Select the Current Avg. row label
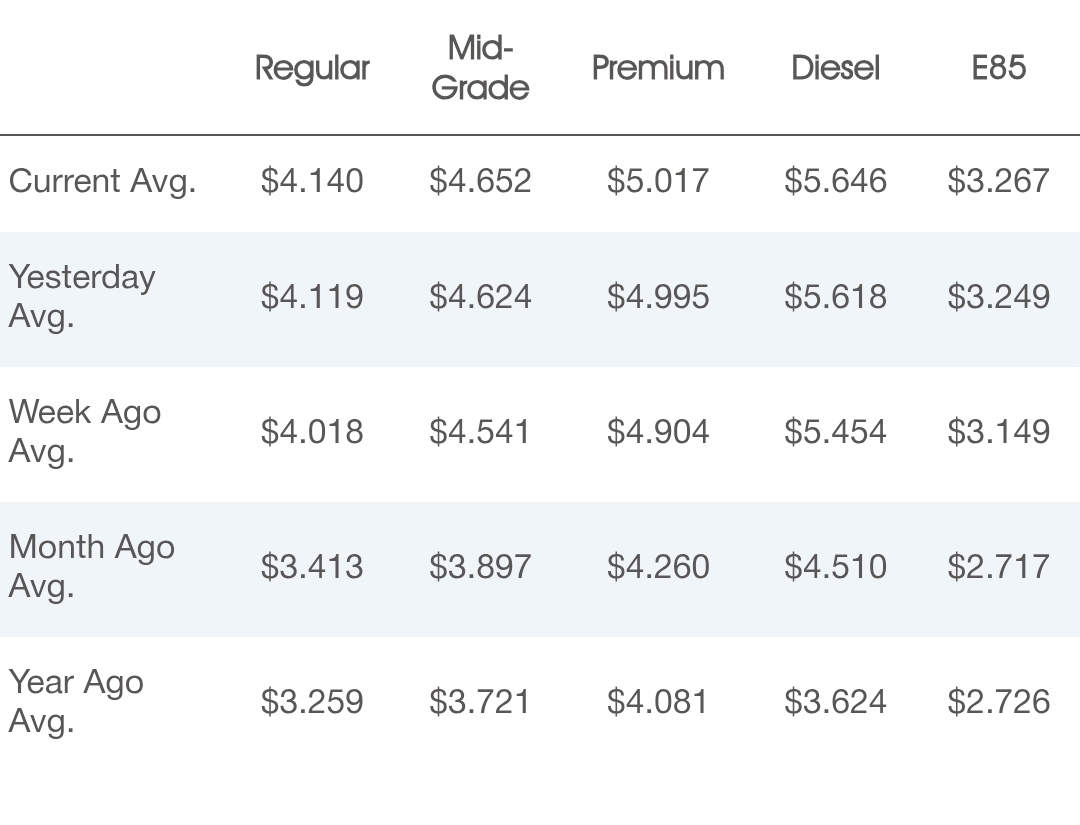This screenshot has width=1080, height=825. tap(102, 181)
